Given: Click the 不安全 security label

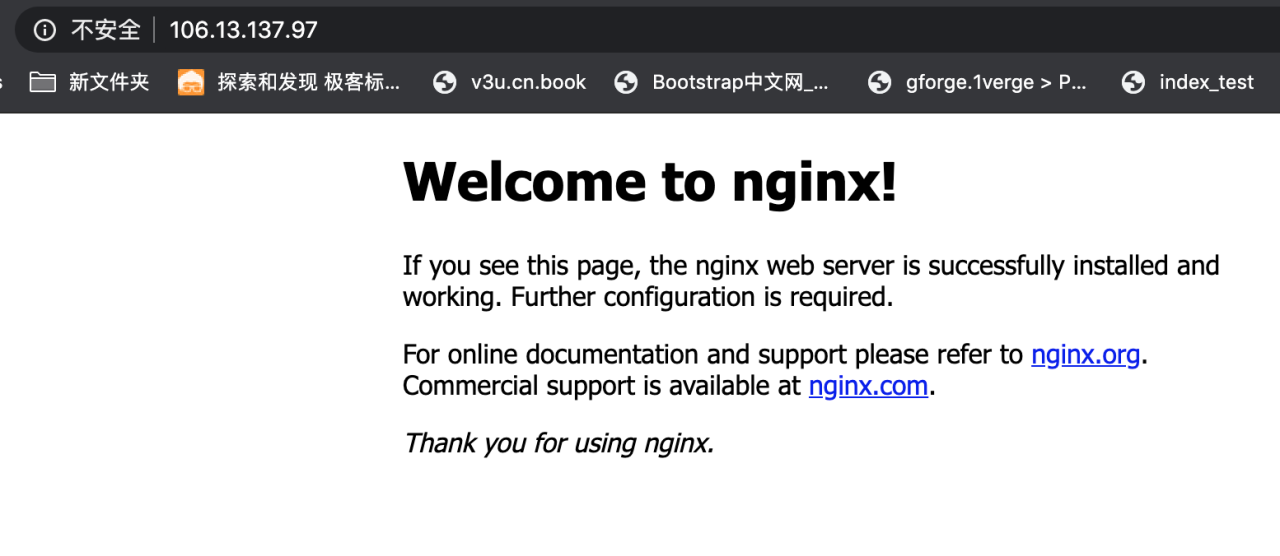Looking at the screenshot, I should point(106,30).
